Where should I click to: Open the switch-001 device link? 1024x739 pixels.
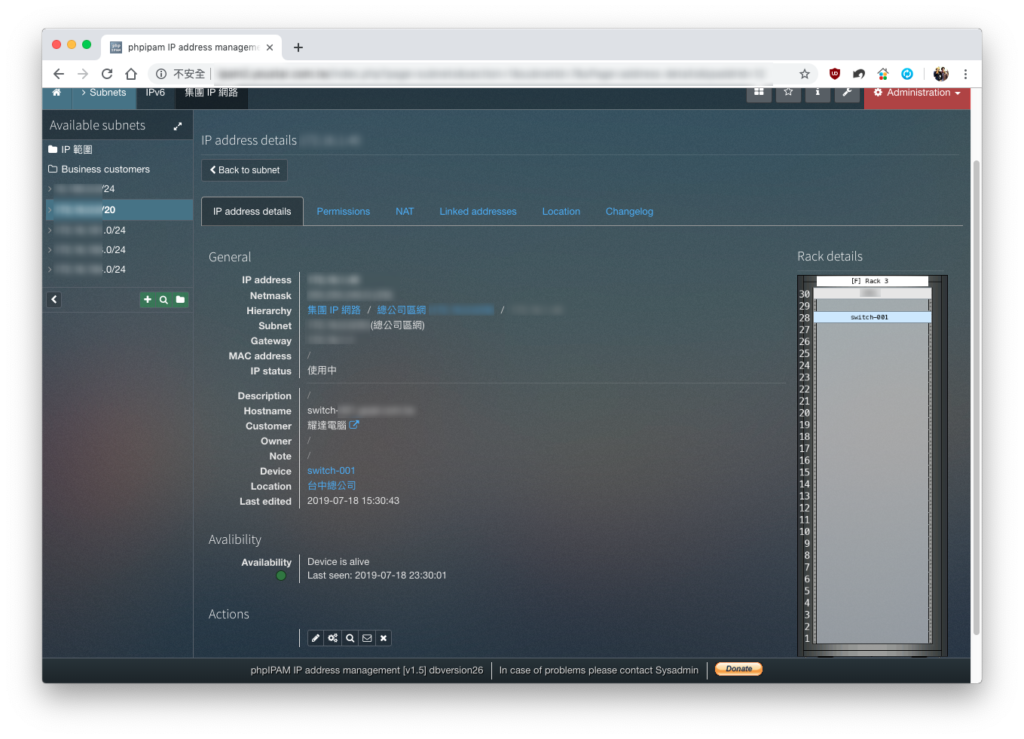click(x=331, y=471)
